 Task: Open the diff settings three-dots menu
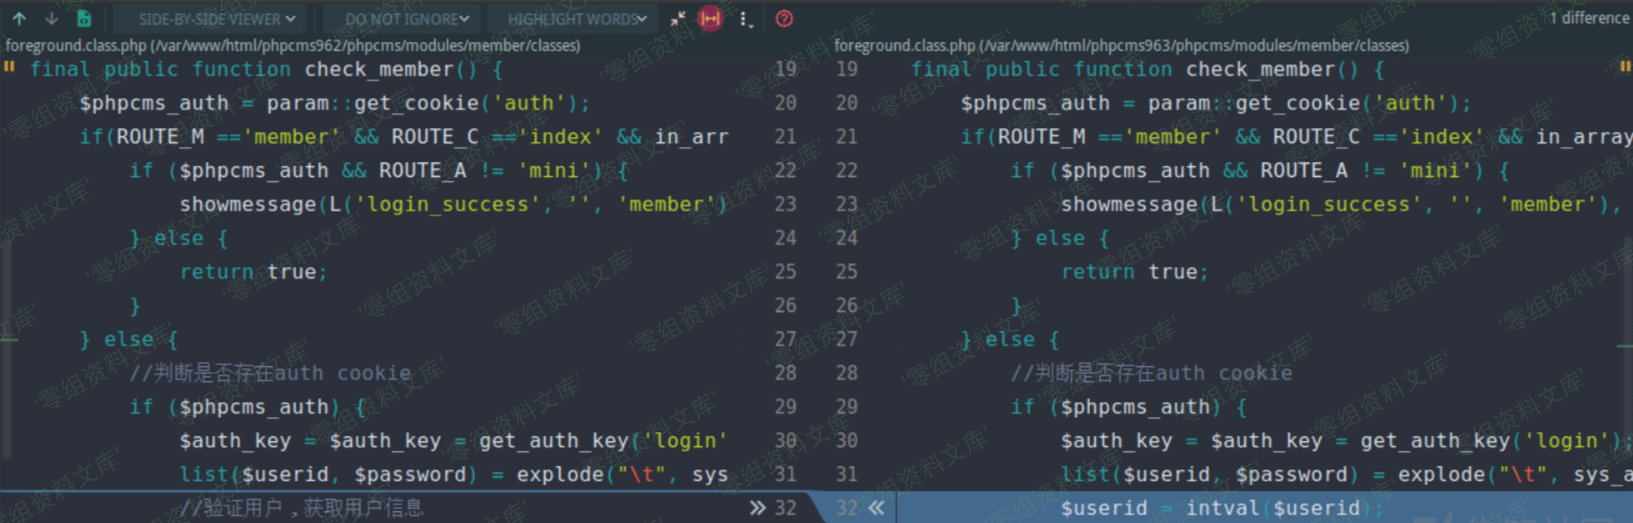pos(745,18)
